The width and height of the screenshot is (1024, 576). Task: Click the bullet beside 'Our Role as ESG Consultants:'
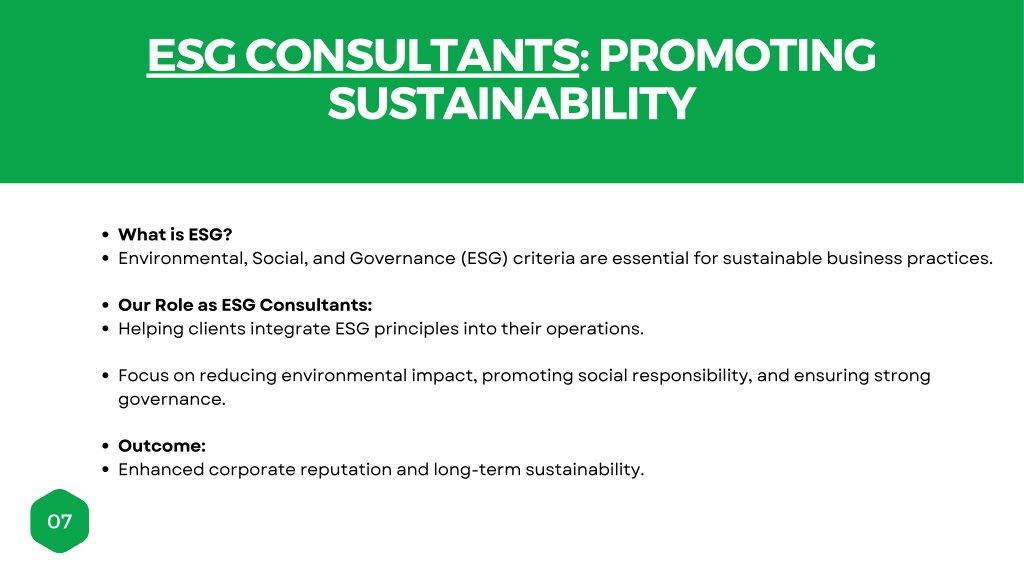(105, 305)
